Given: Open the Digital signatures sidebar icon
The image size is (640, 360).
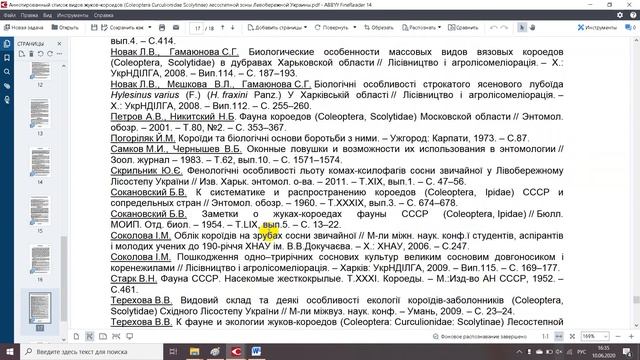Looking at the screenshot, I should tap(7, 100).
